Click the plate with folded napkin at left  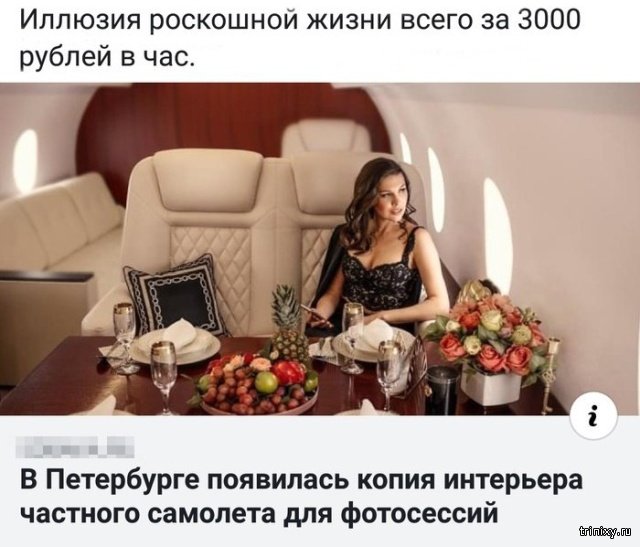(x=176, y=343)
